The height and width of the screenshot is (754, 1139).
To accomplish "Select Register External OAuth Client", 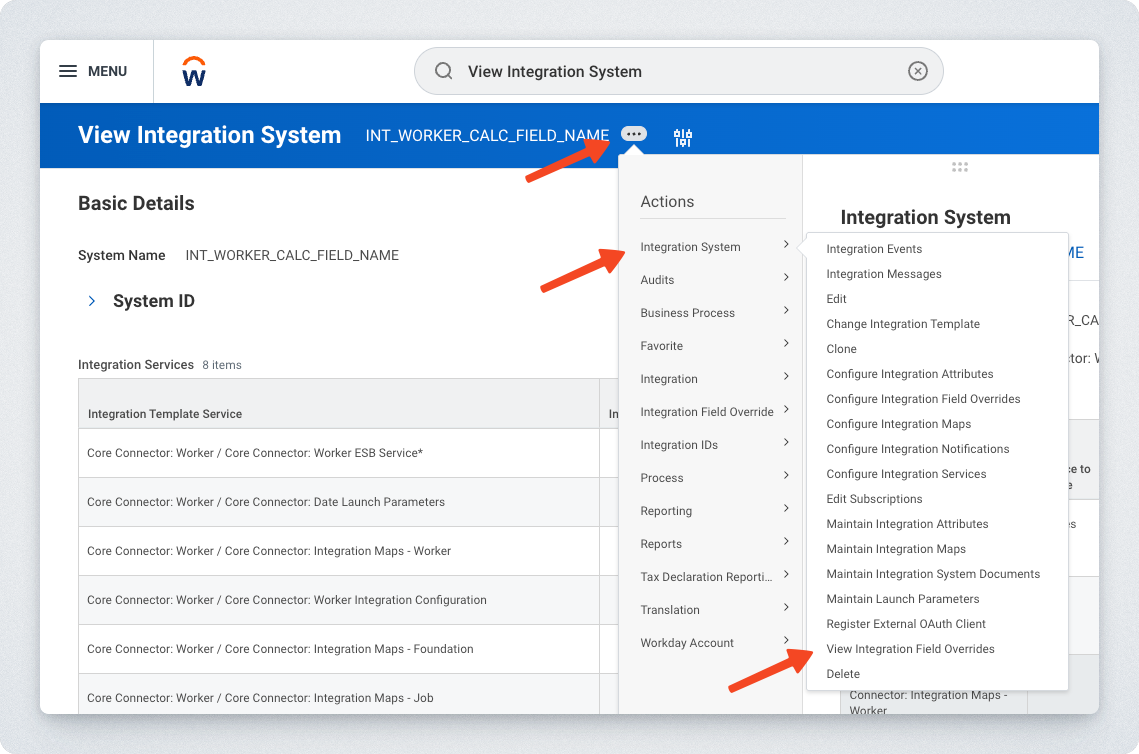I will click(x=906, y=624).
